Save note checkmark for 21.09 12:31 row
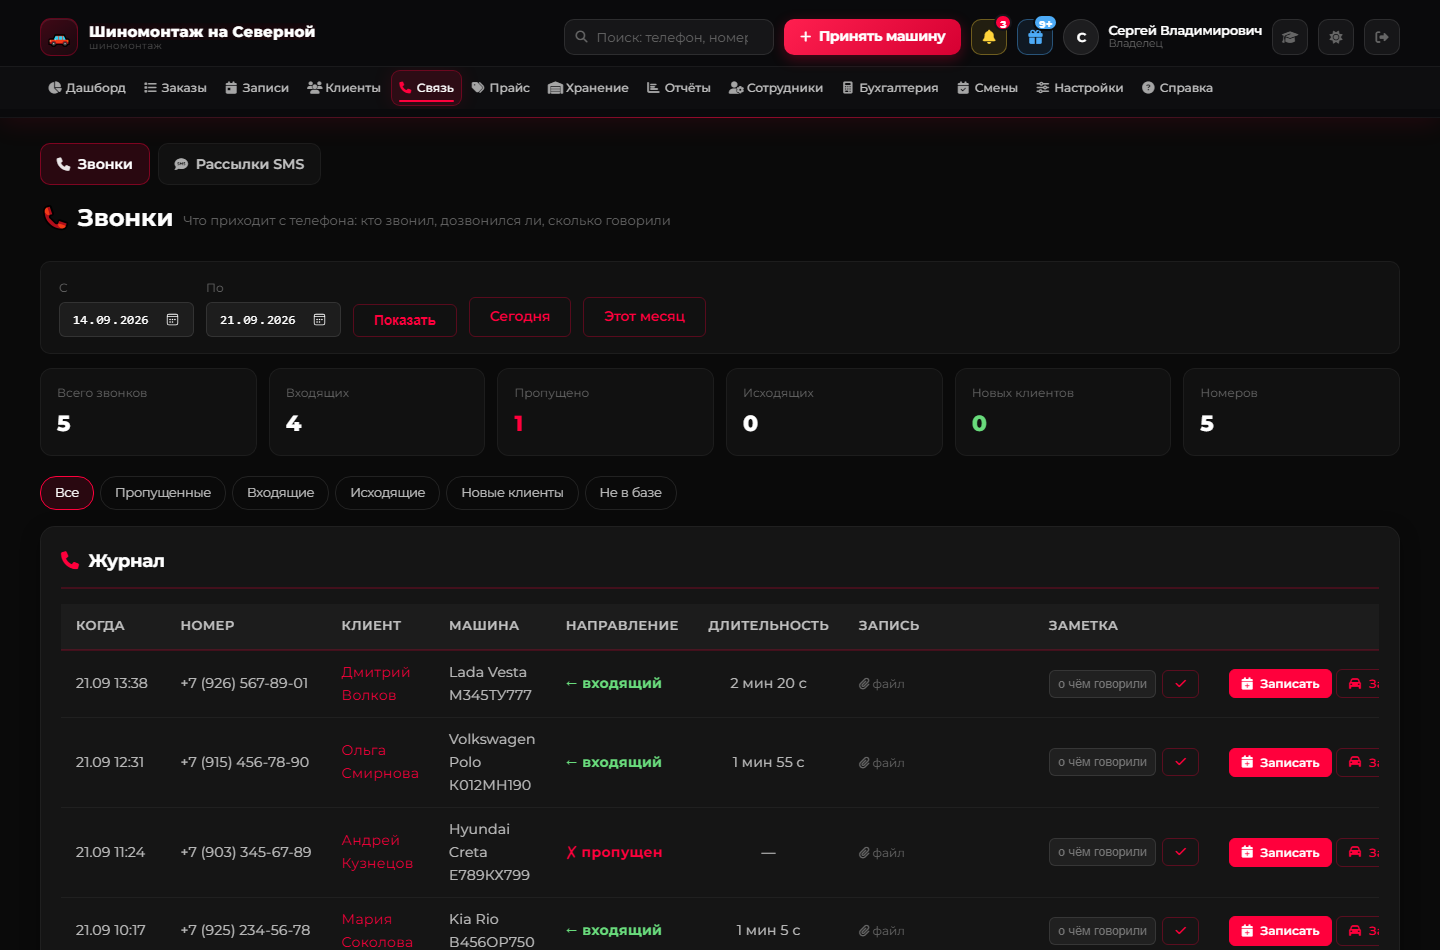This screenshot has height=950, width=1440. 1180,762
